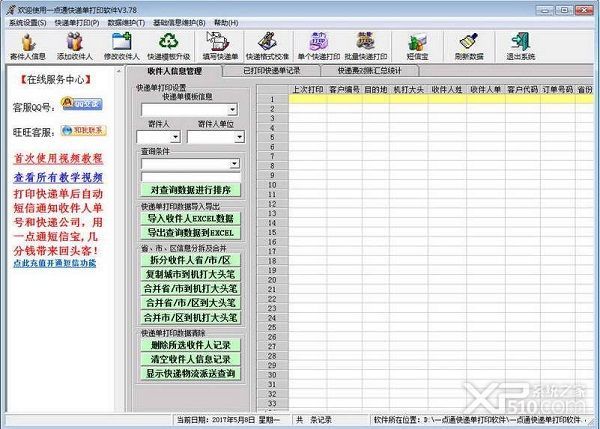Click the 批量快递打印 icon
This screenshot has width=600, height=429.
(366, 46)
